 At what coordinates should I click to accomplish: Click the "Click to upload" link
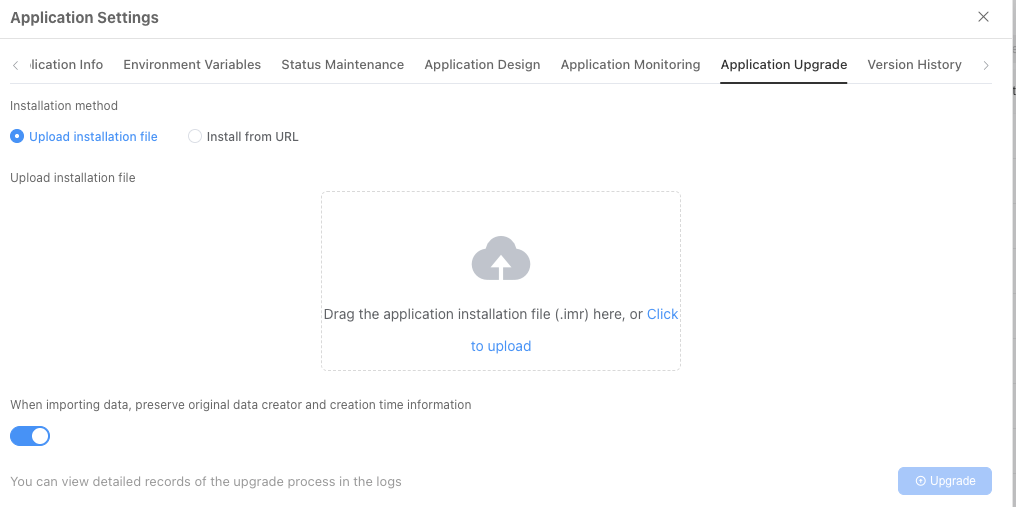[x=501, y=346]
